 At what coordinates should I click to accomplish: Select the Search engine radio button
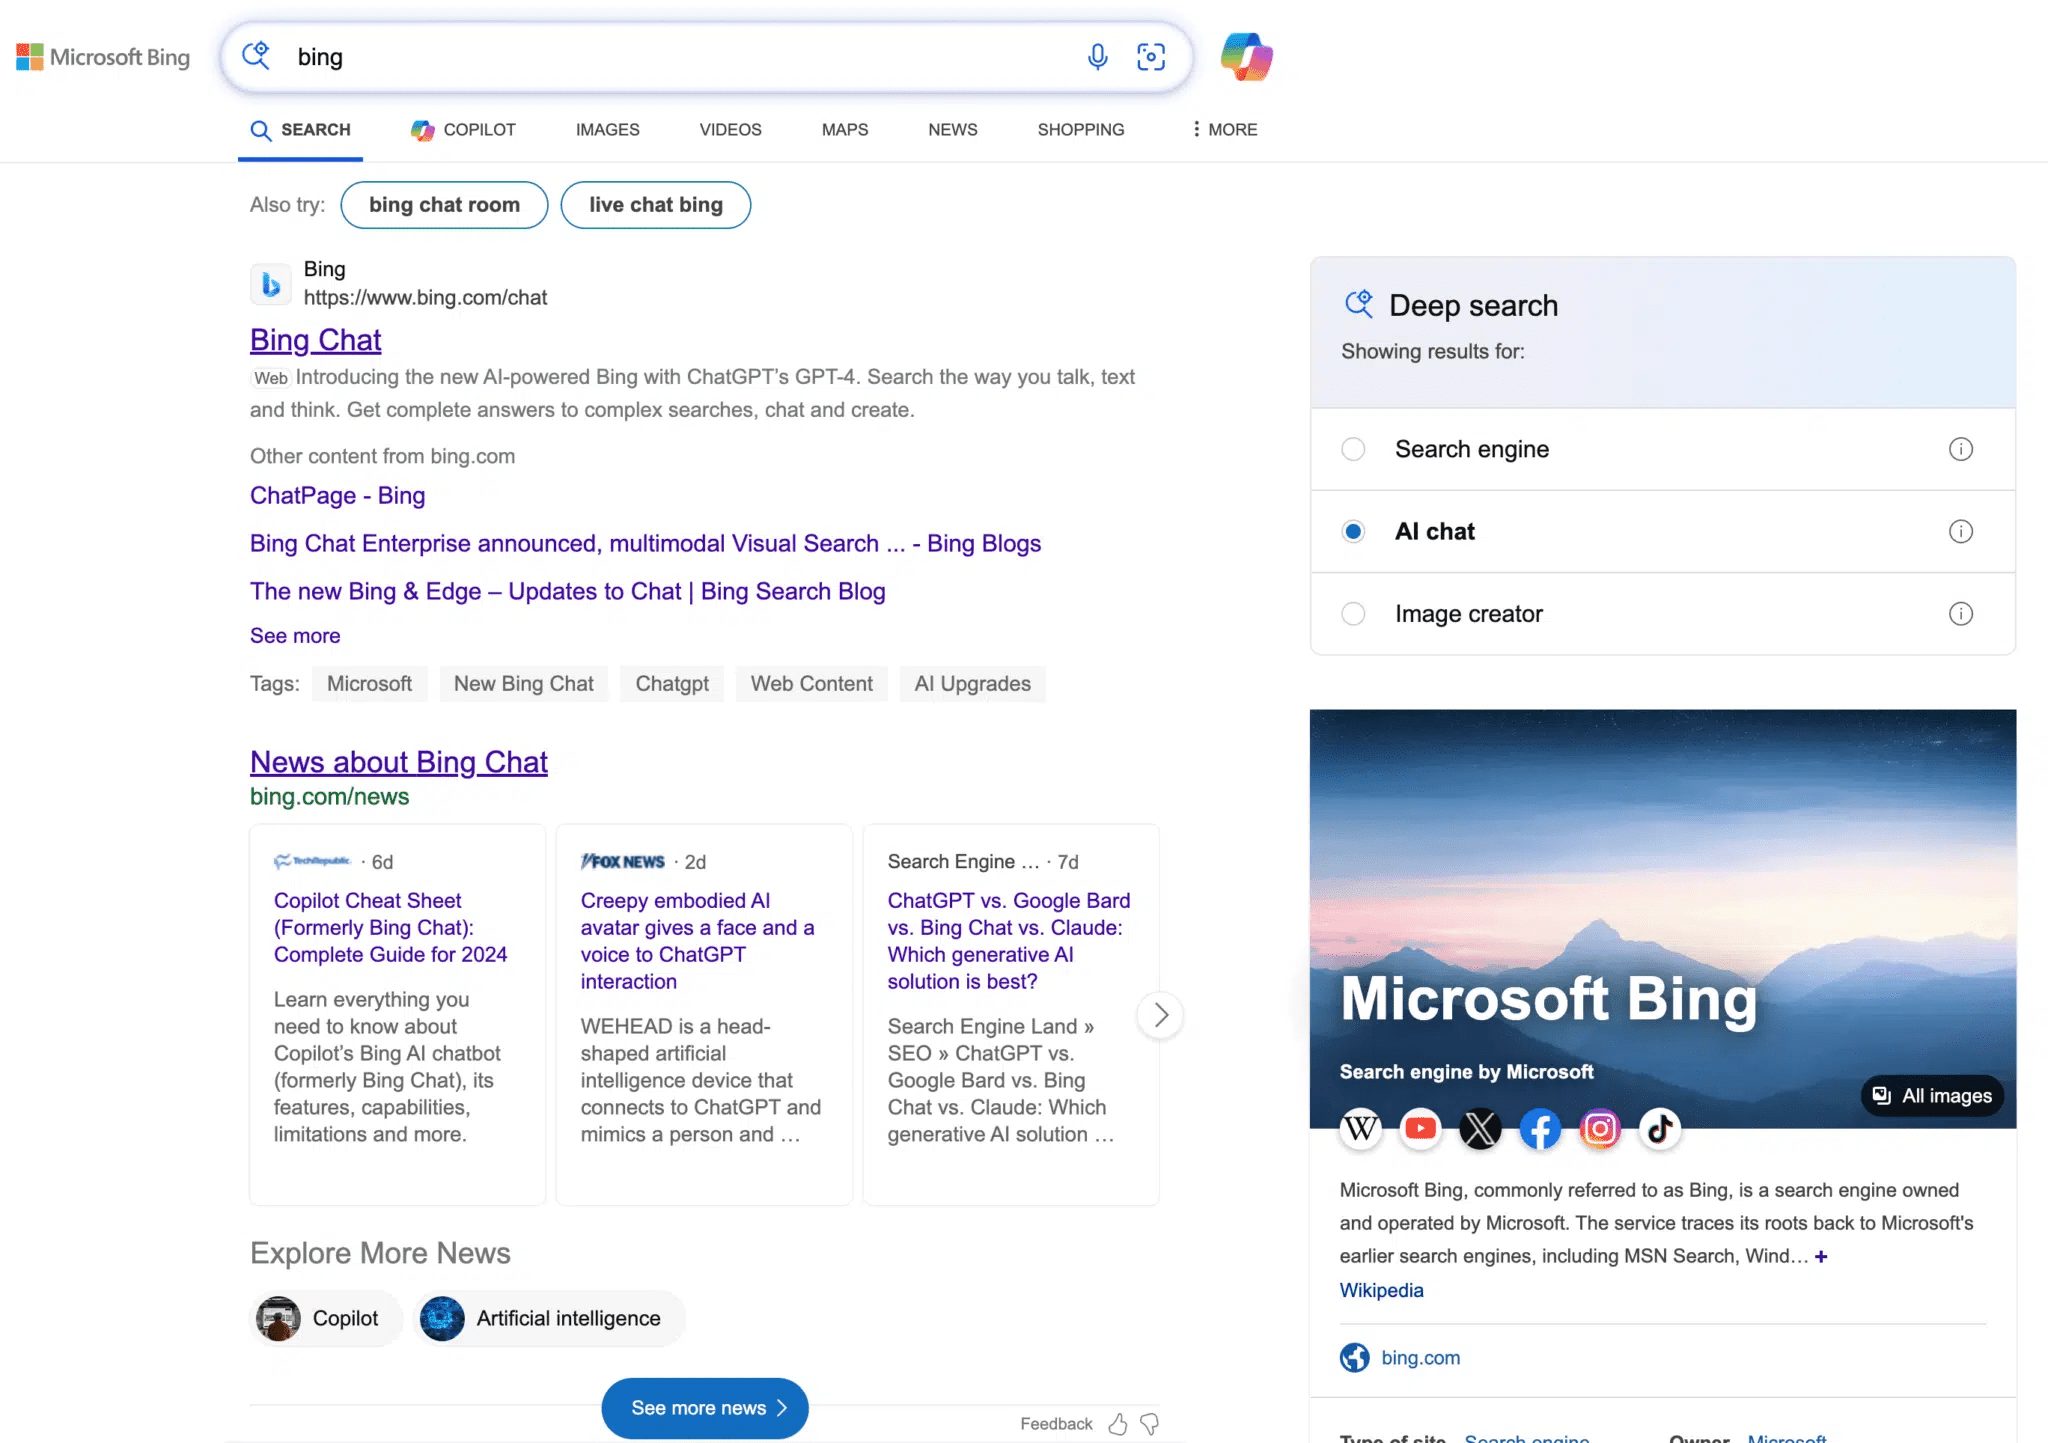coord(1352,448)
